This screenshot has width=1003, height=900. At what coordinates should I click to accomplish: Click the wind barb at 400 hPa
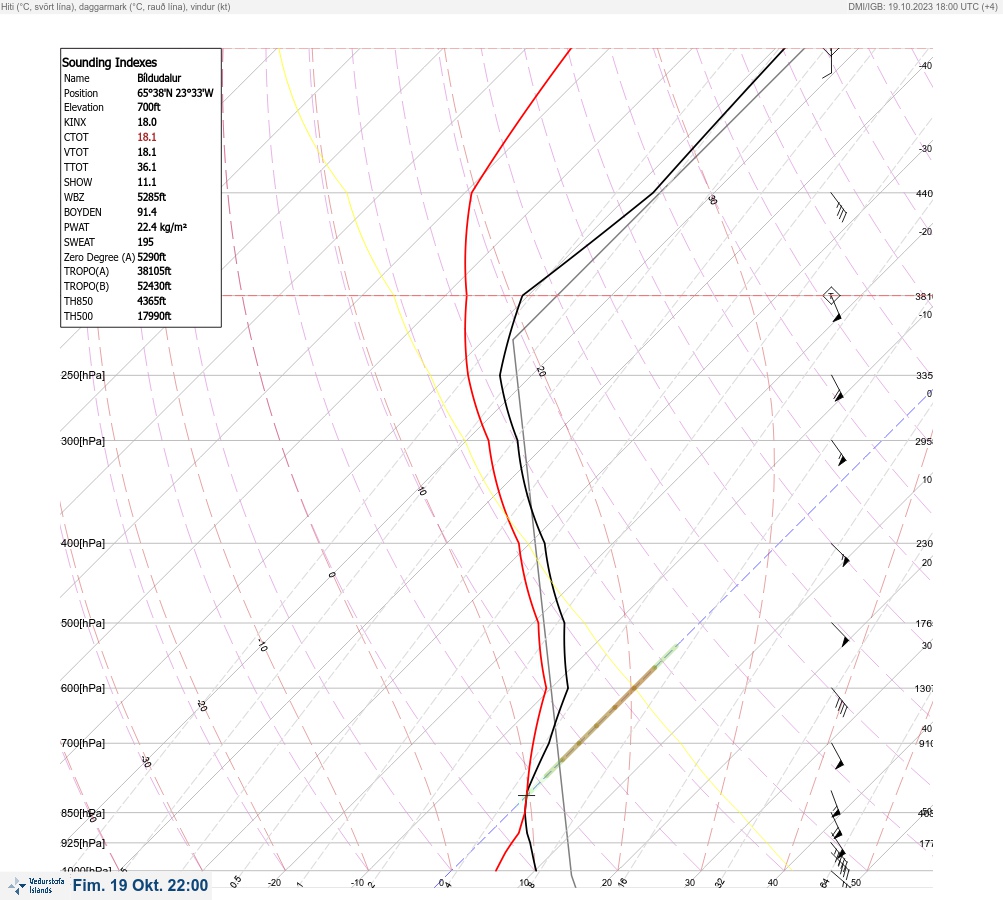pyautogui.click(x=841, y=555)
